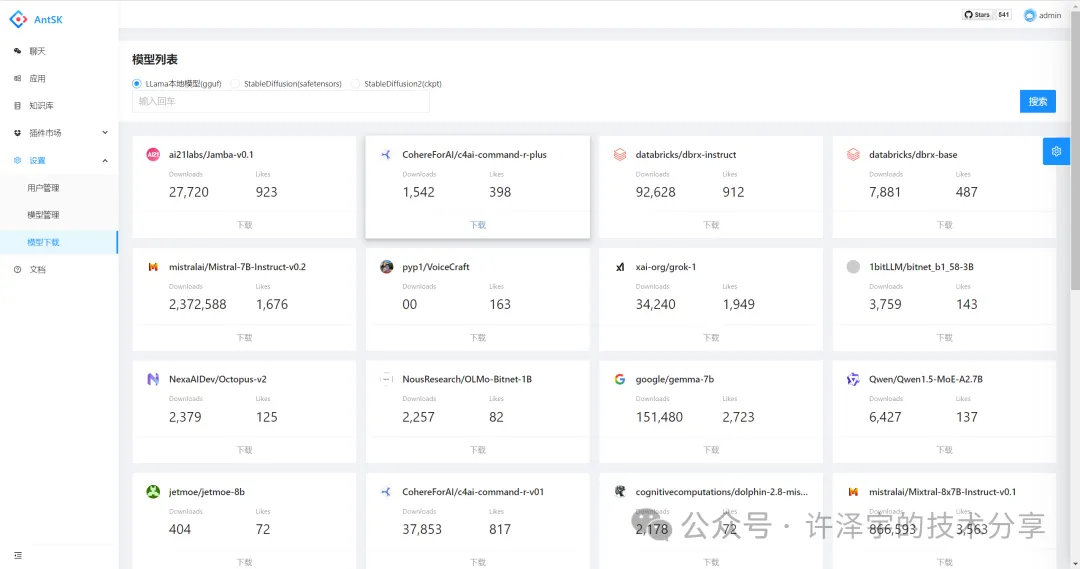Click the jetmoe-8b avatar icon

(x=153, y=492)
